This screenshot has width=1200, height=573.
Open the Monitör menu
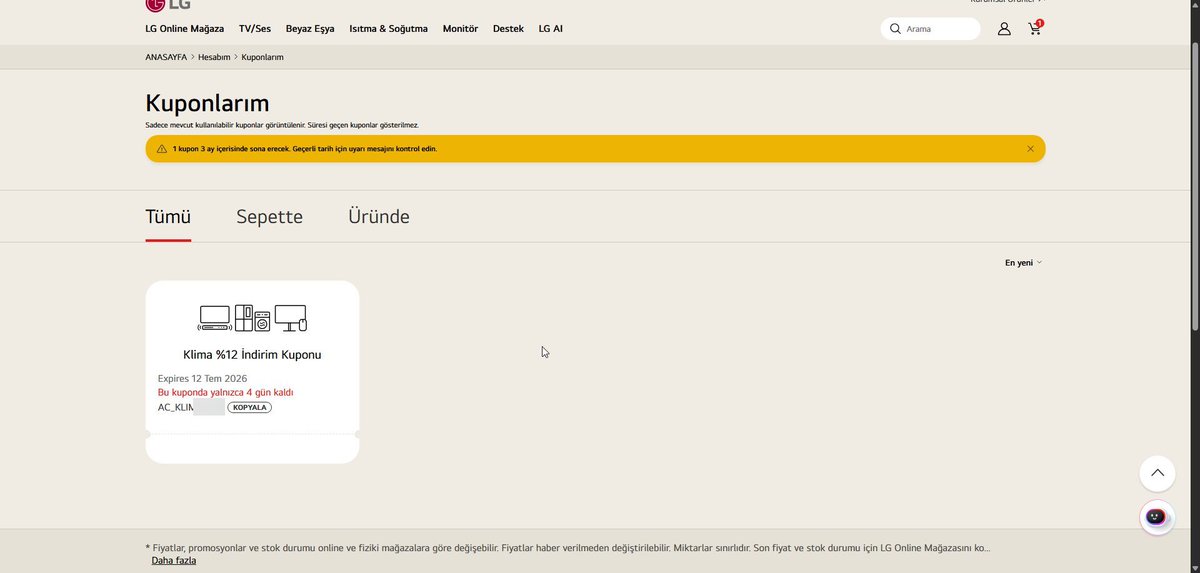point(460,29)
